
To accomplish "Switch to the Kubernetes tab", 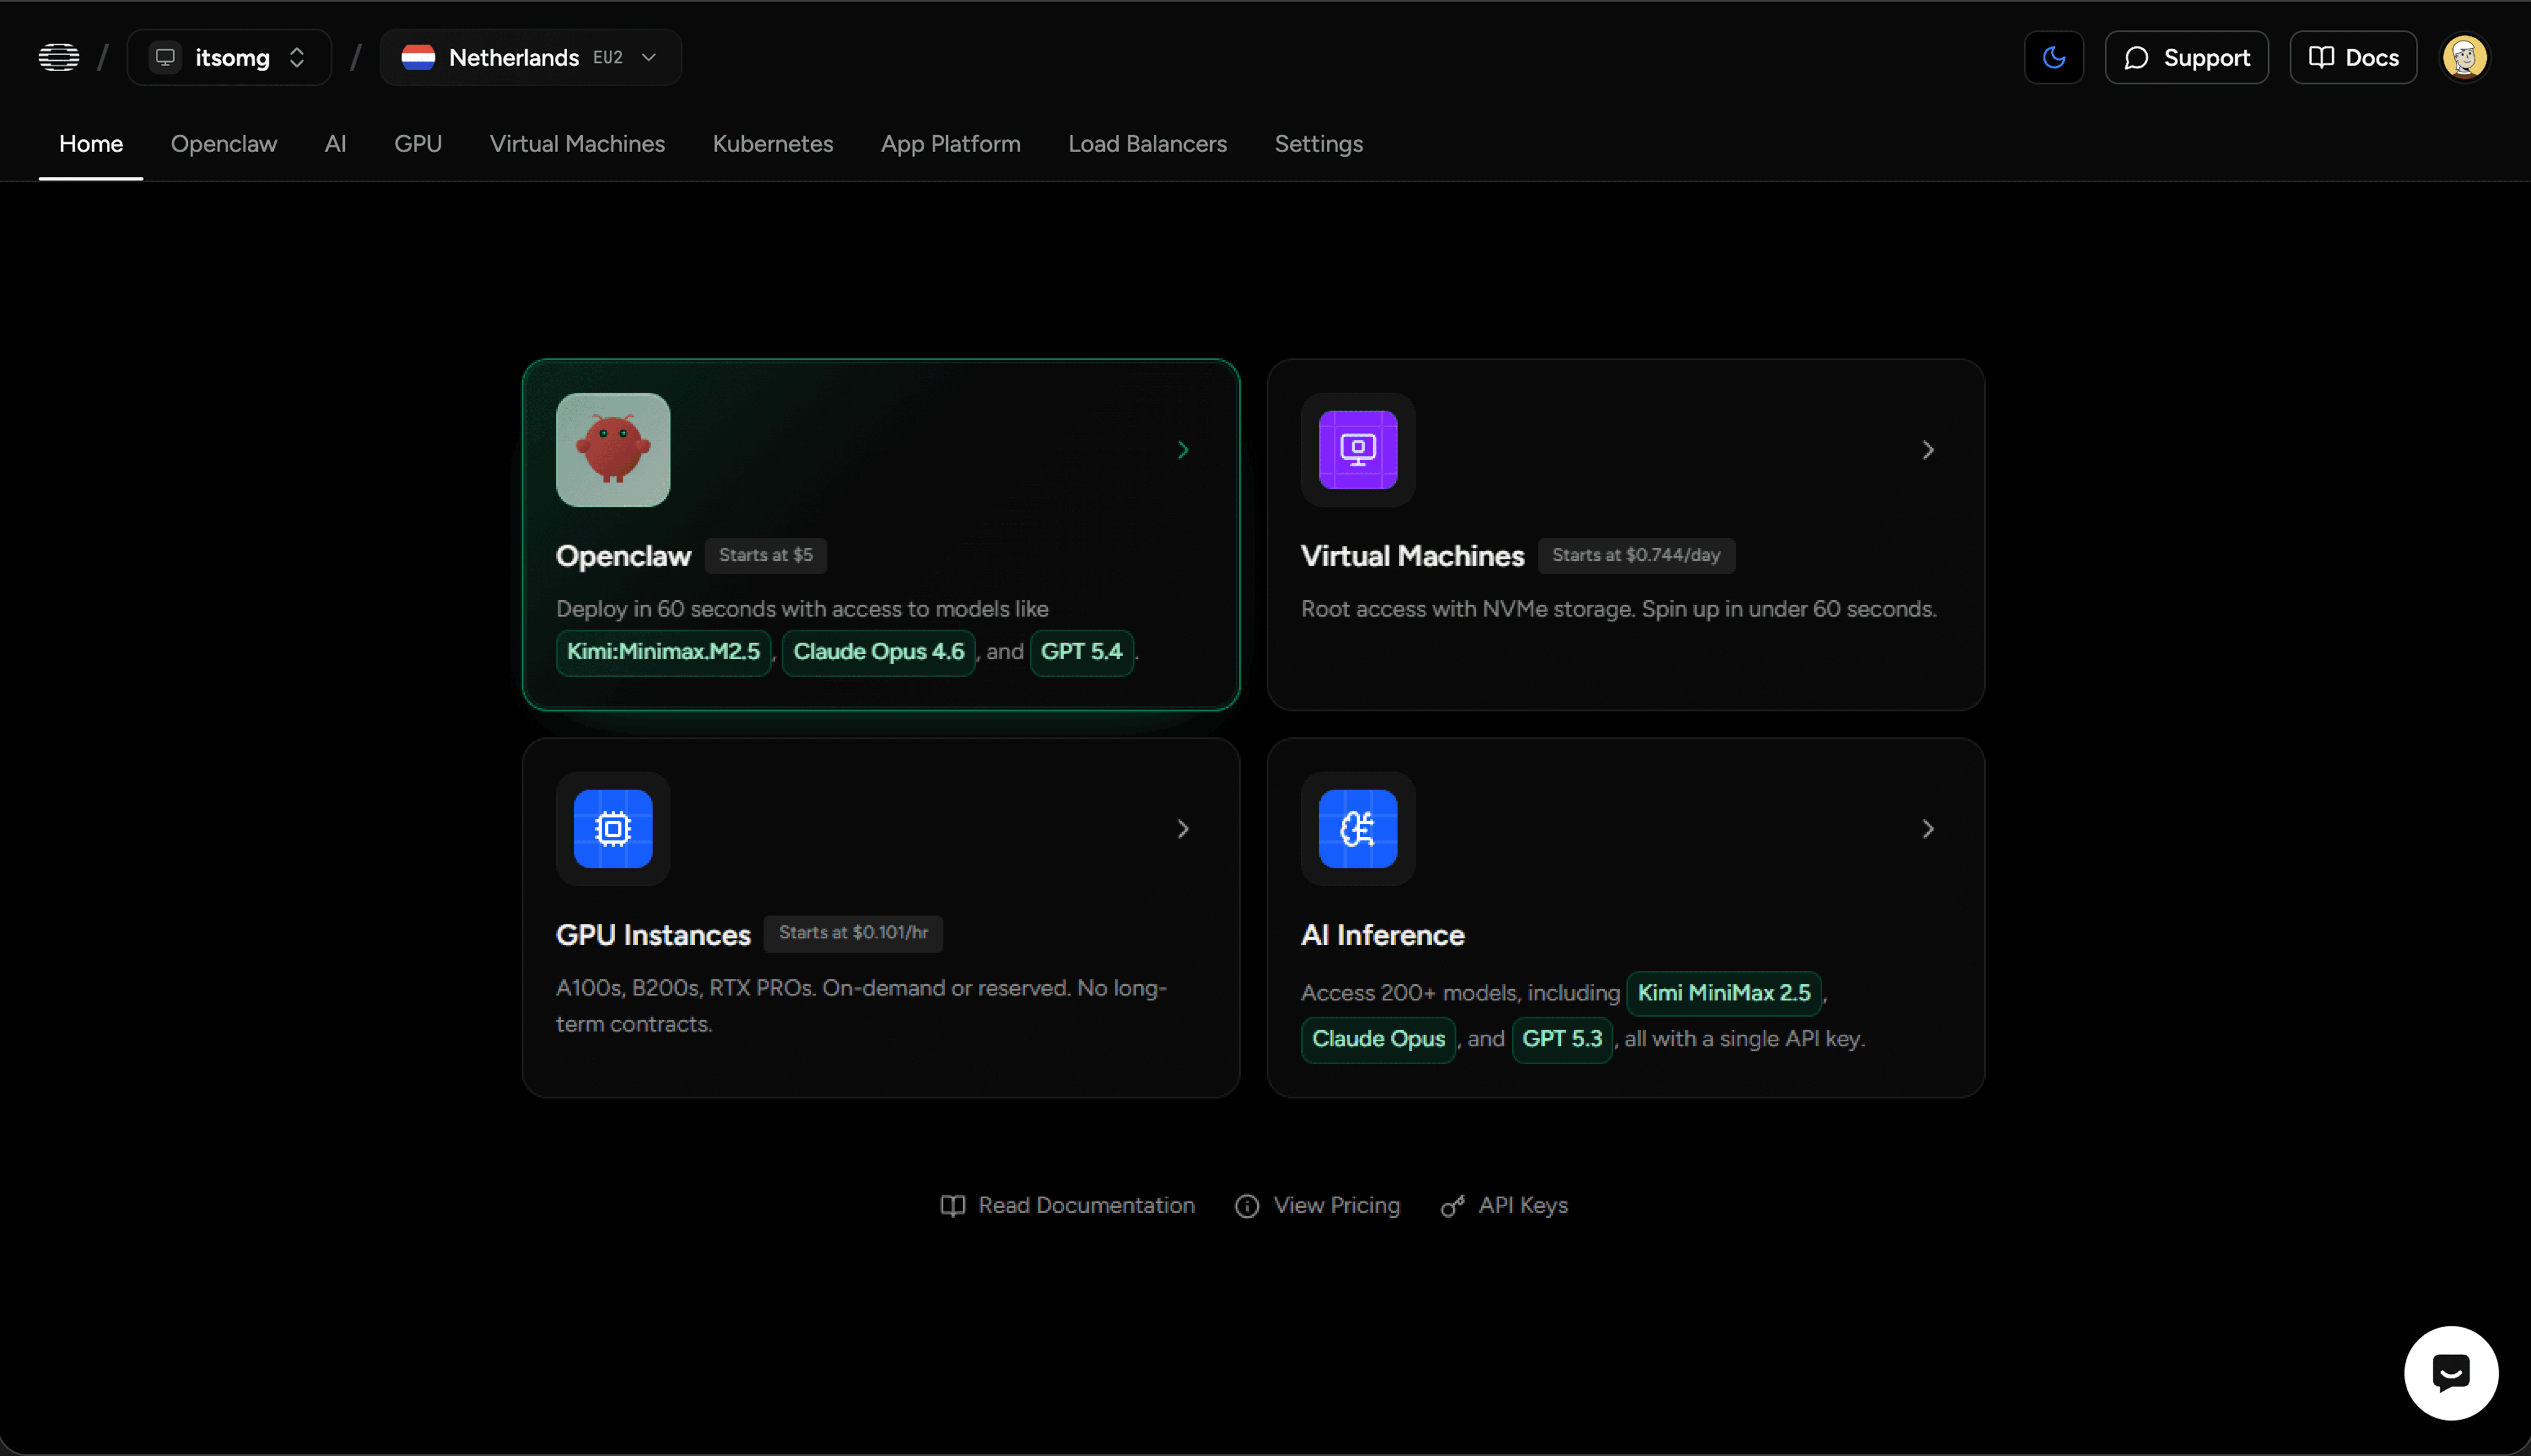I will point(772,144).
